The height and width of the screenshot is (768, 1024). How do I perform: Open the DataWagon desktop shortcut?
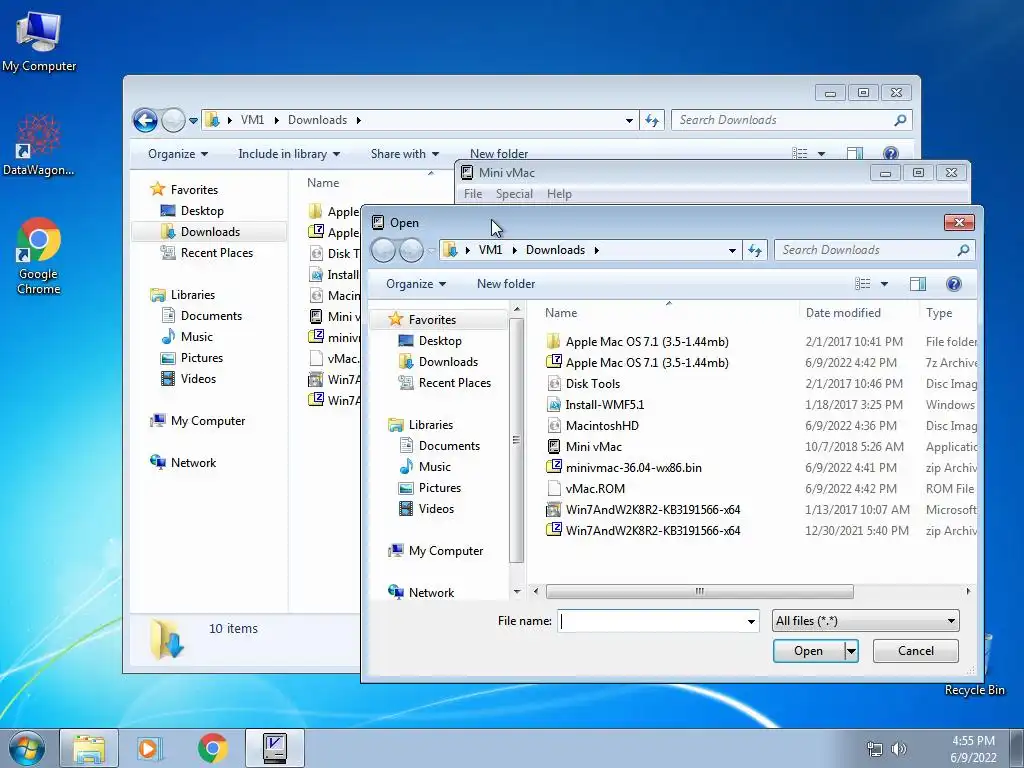(39, 145)
